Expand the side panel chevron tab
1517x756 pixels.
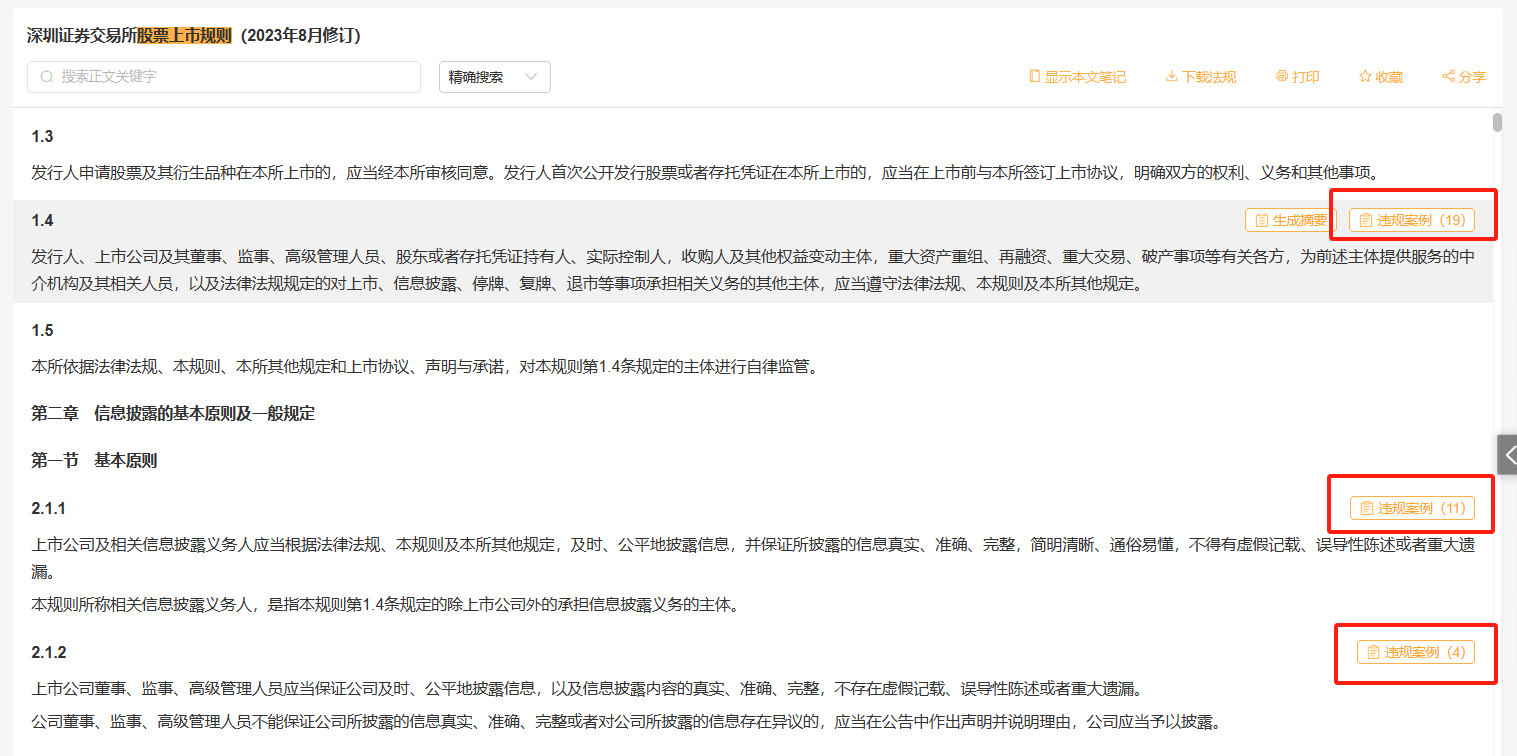pos(1507,454)
